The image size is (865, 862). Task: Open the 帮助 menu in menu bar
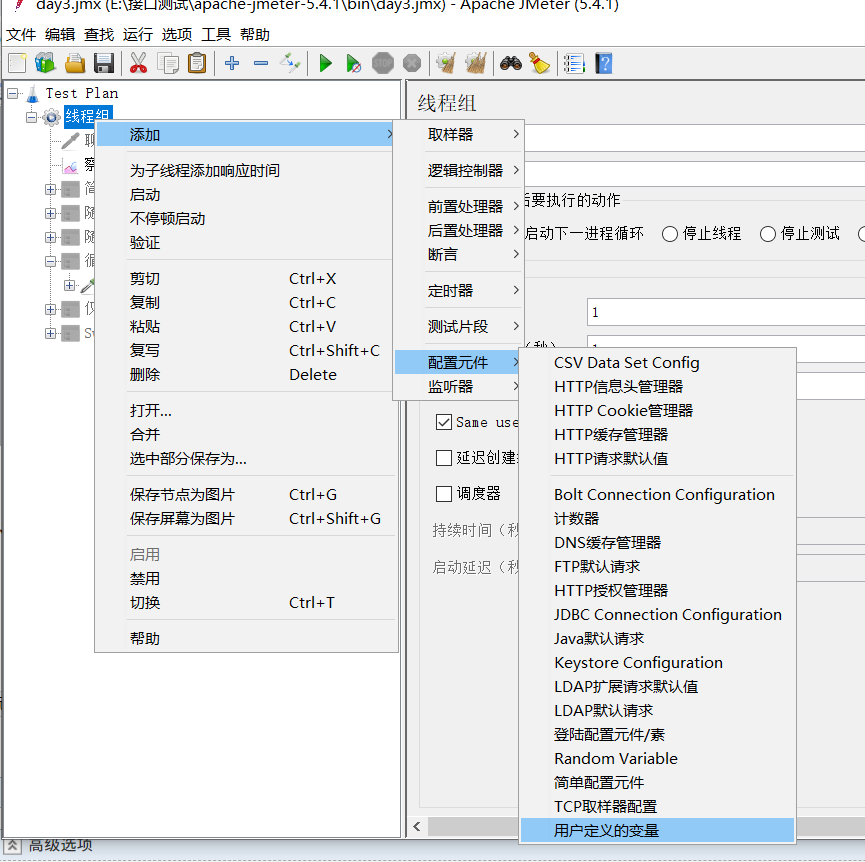pos(254,35)
